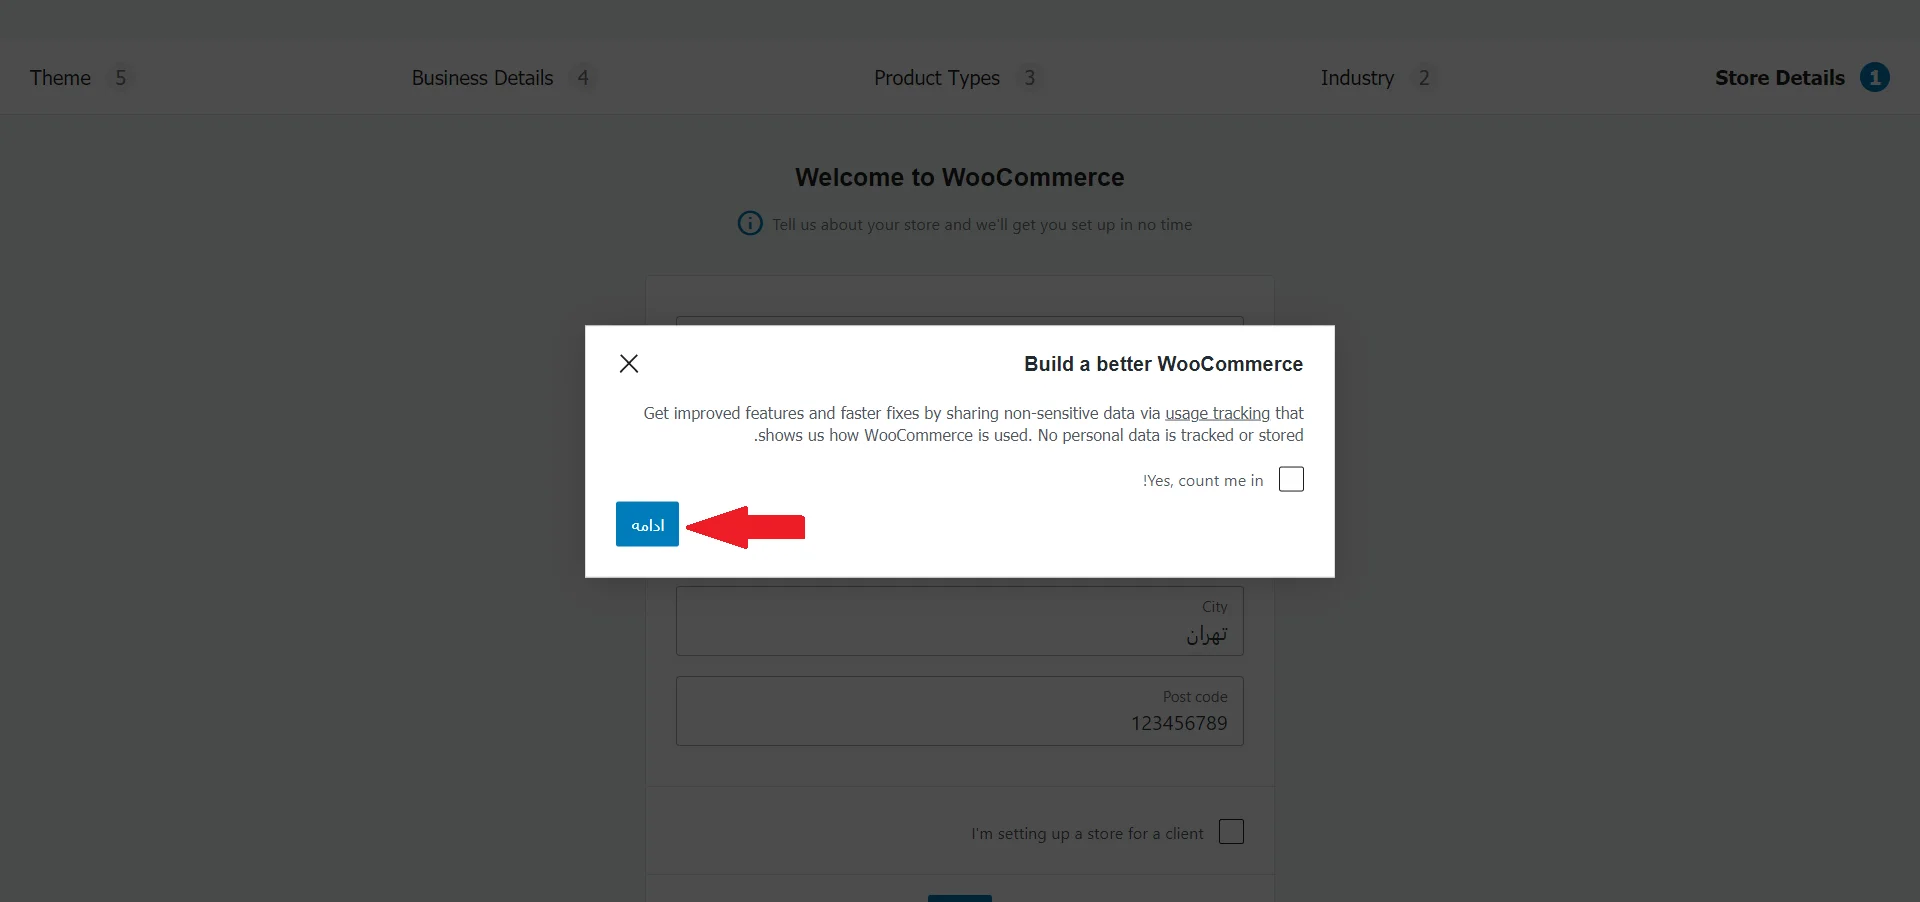Click the Post code input field
The height and width of the screenshot is (902, 1920).
pyautogui.click(x=960, y=711)
